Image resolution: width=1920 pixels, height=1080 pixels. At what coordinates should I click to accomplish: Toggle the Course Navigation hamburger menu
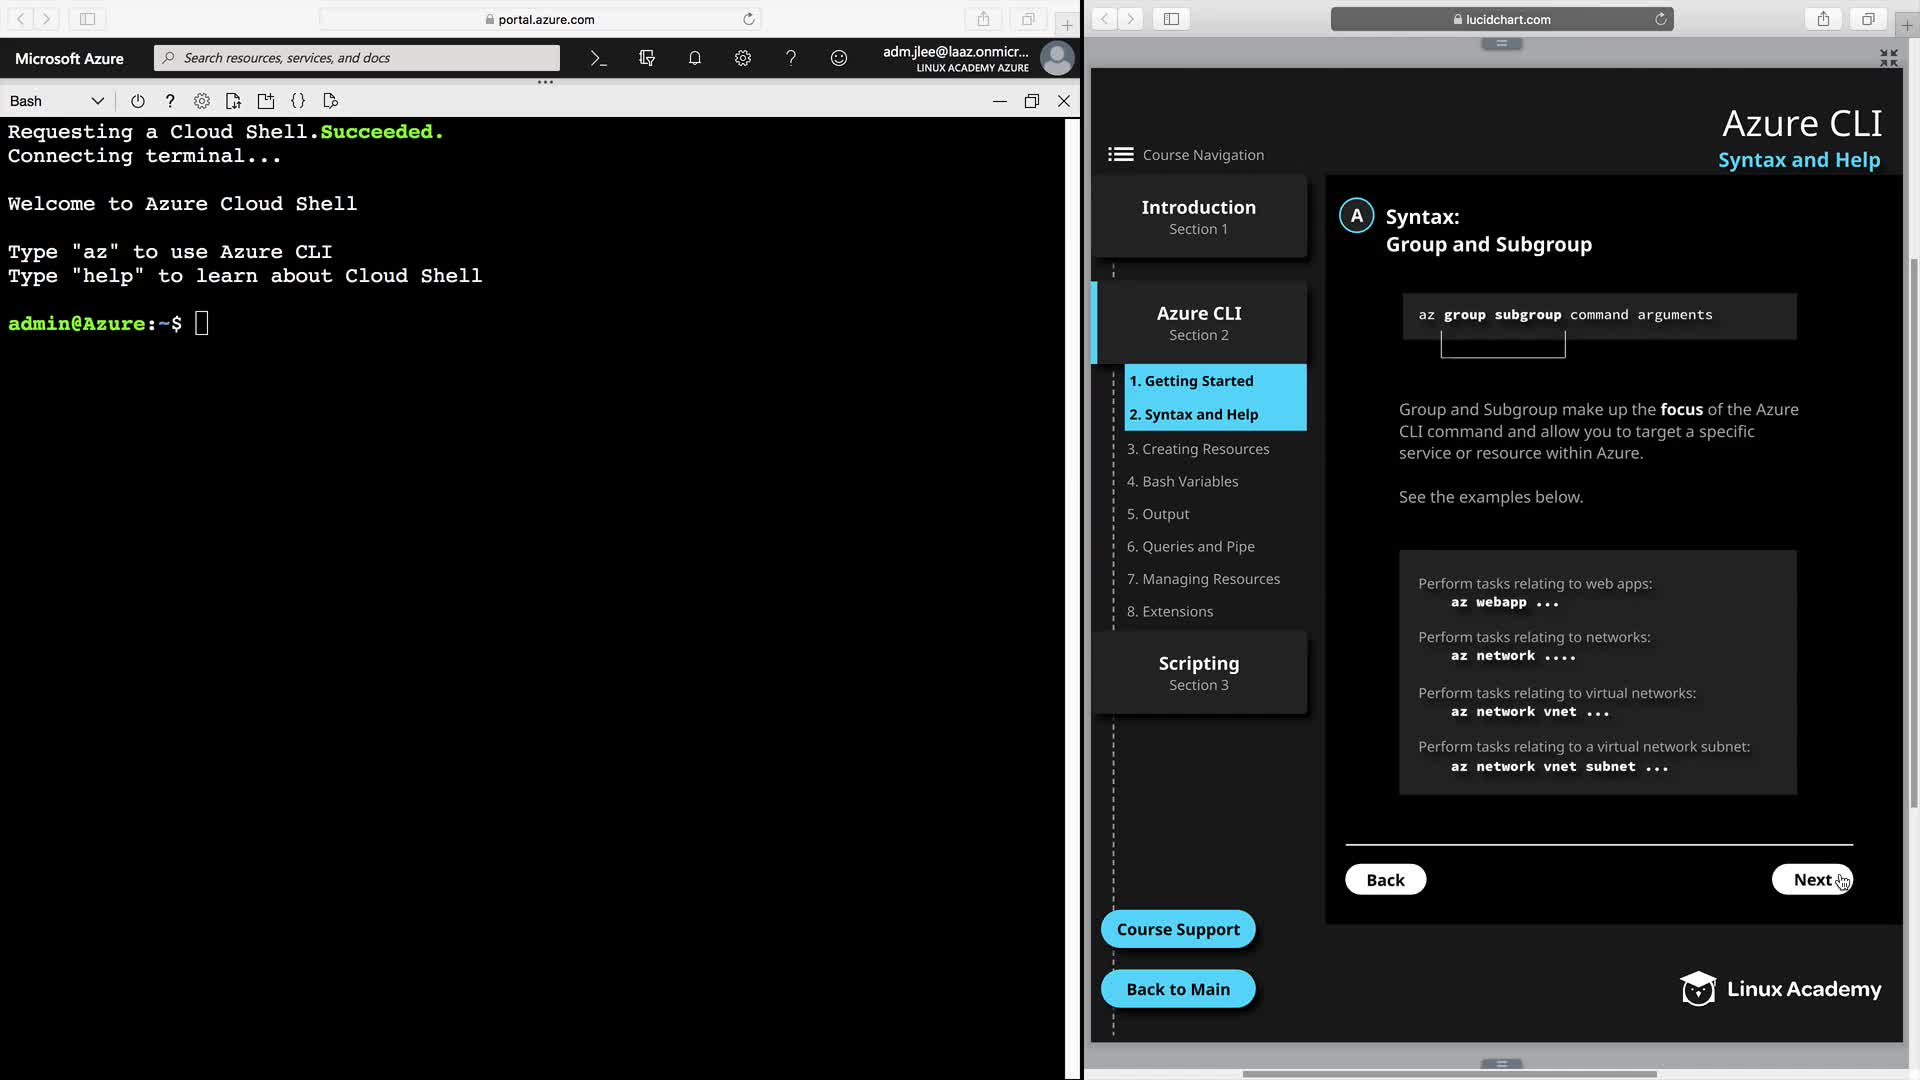tap(1120, 154)
